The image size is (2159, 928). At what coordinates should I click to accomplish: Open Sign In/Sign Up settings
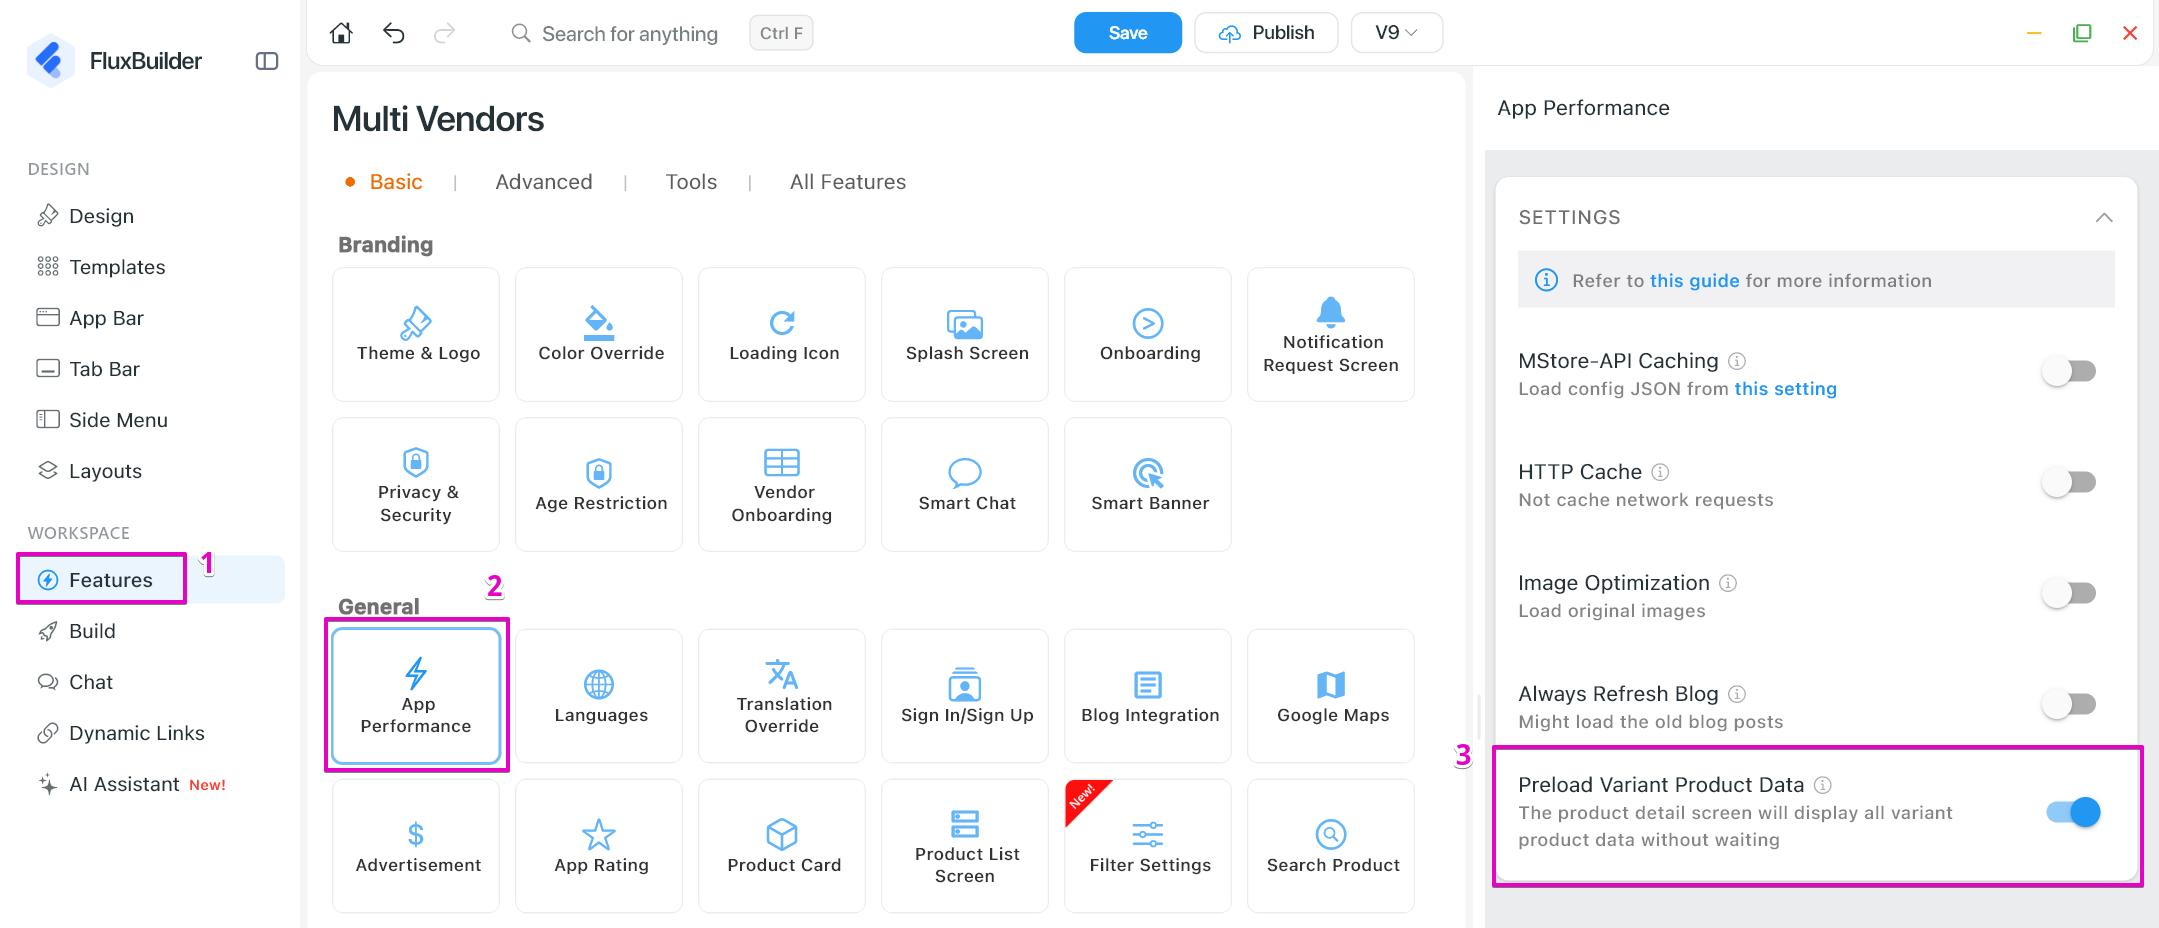[x=965, y=696]
